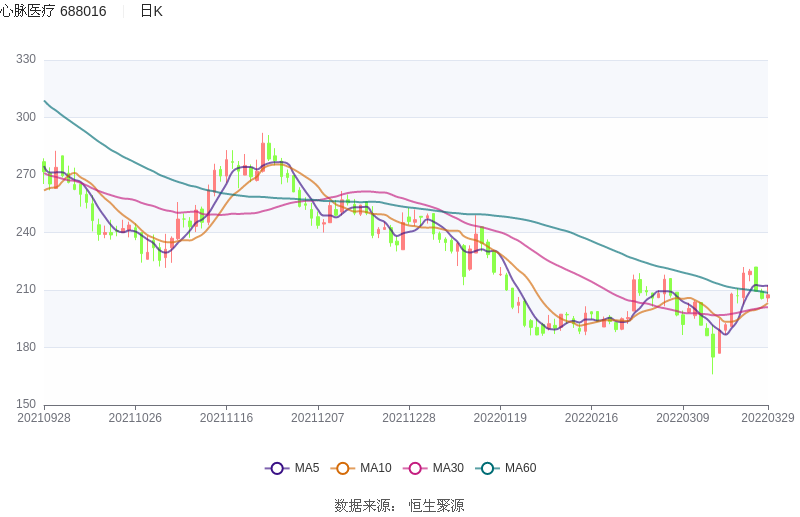
Task: Select the 20211116 date on the x-axis
Action: point(226,418)
